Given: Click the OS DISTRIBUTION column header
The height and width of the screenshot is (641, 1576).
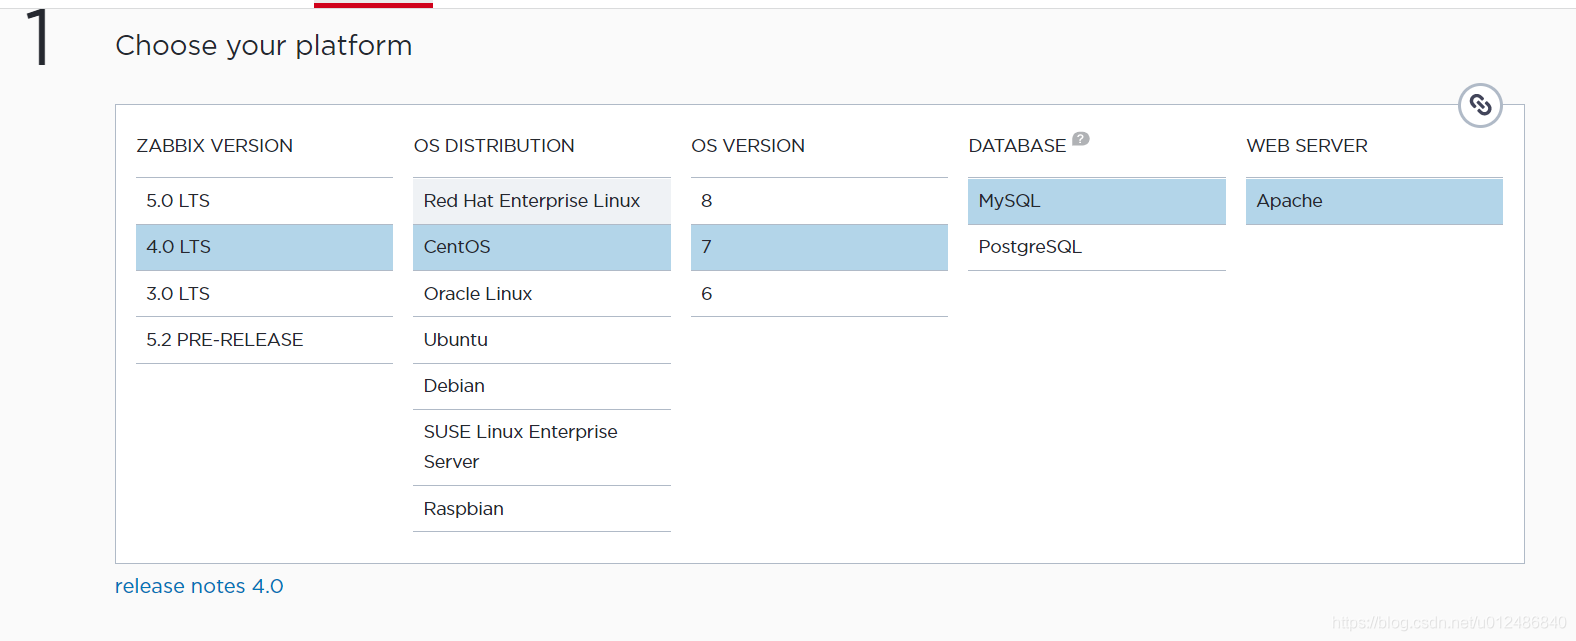Looking at the screenshot, I should coord(494,146).
